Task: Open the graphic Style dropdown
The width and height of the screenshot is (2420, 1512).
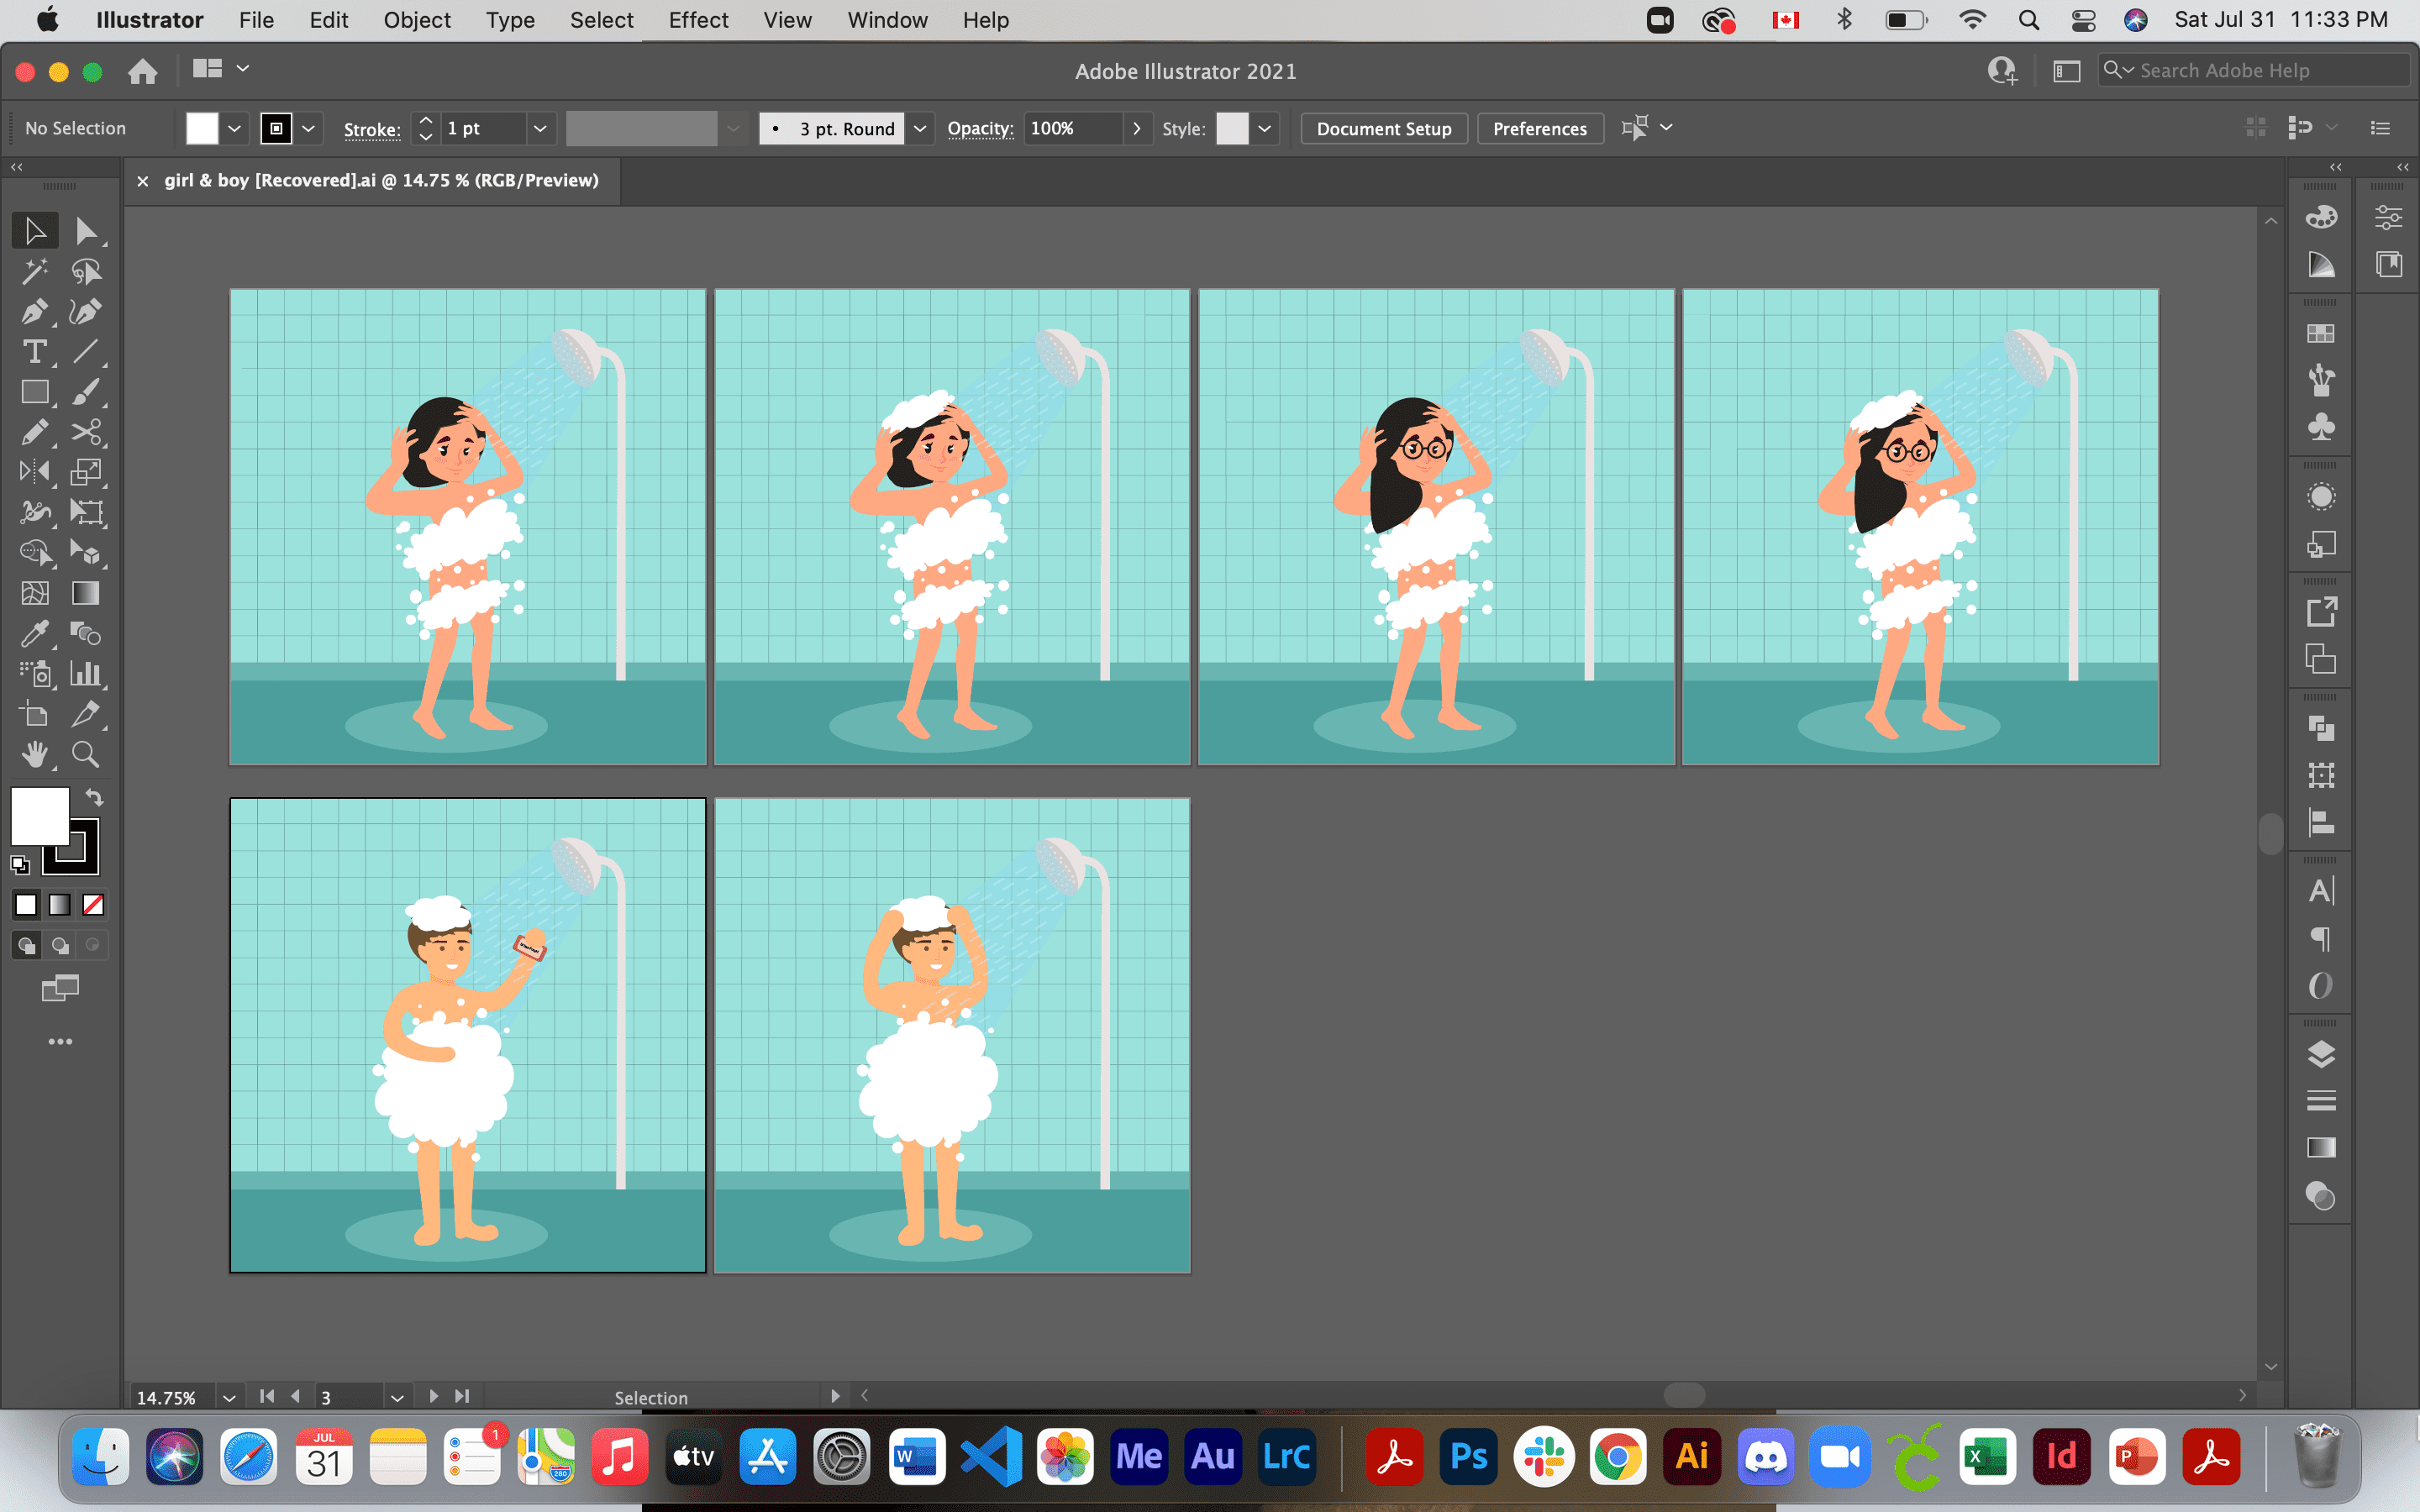Action: (x=1265, y=129)
